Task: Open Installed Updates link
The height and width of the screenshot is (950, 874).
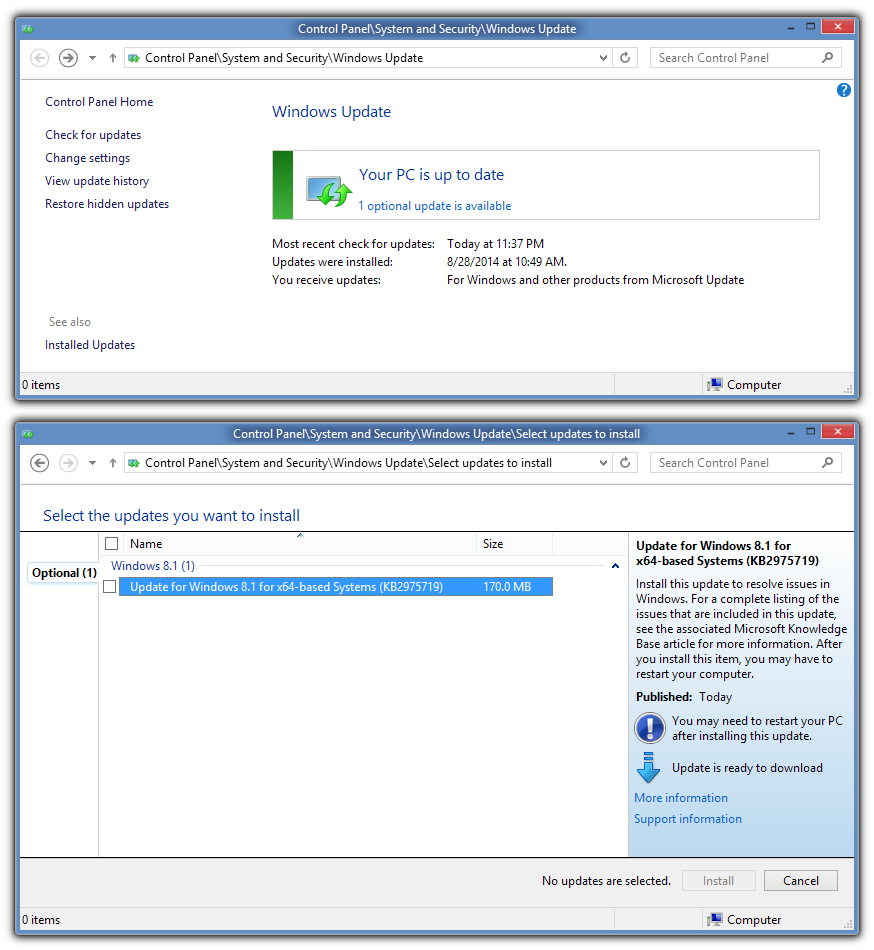Action: pyautogui.click(x=90, y=345)
